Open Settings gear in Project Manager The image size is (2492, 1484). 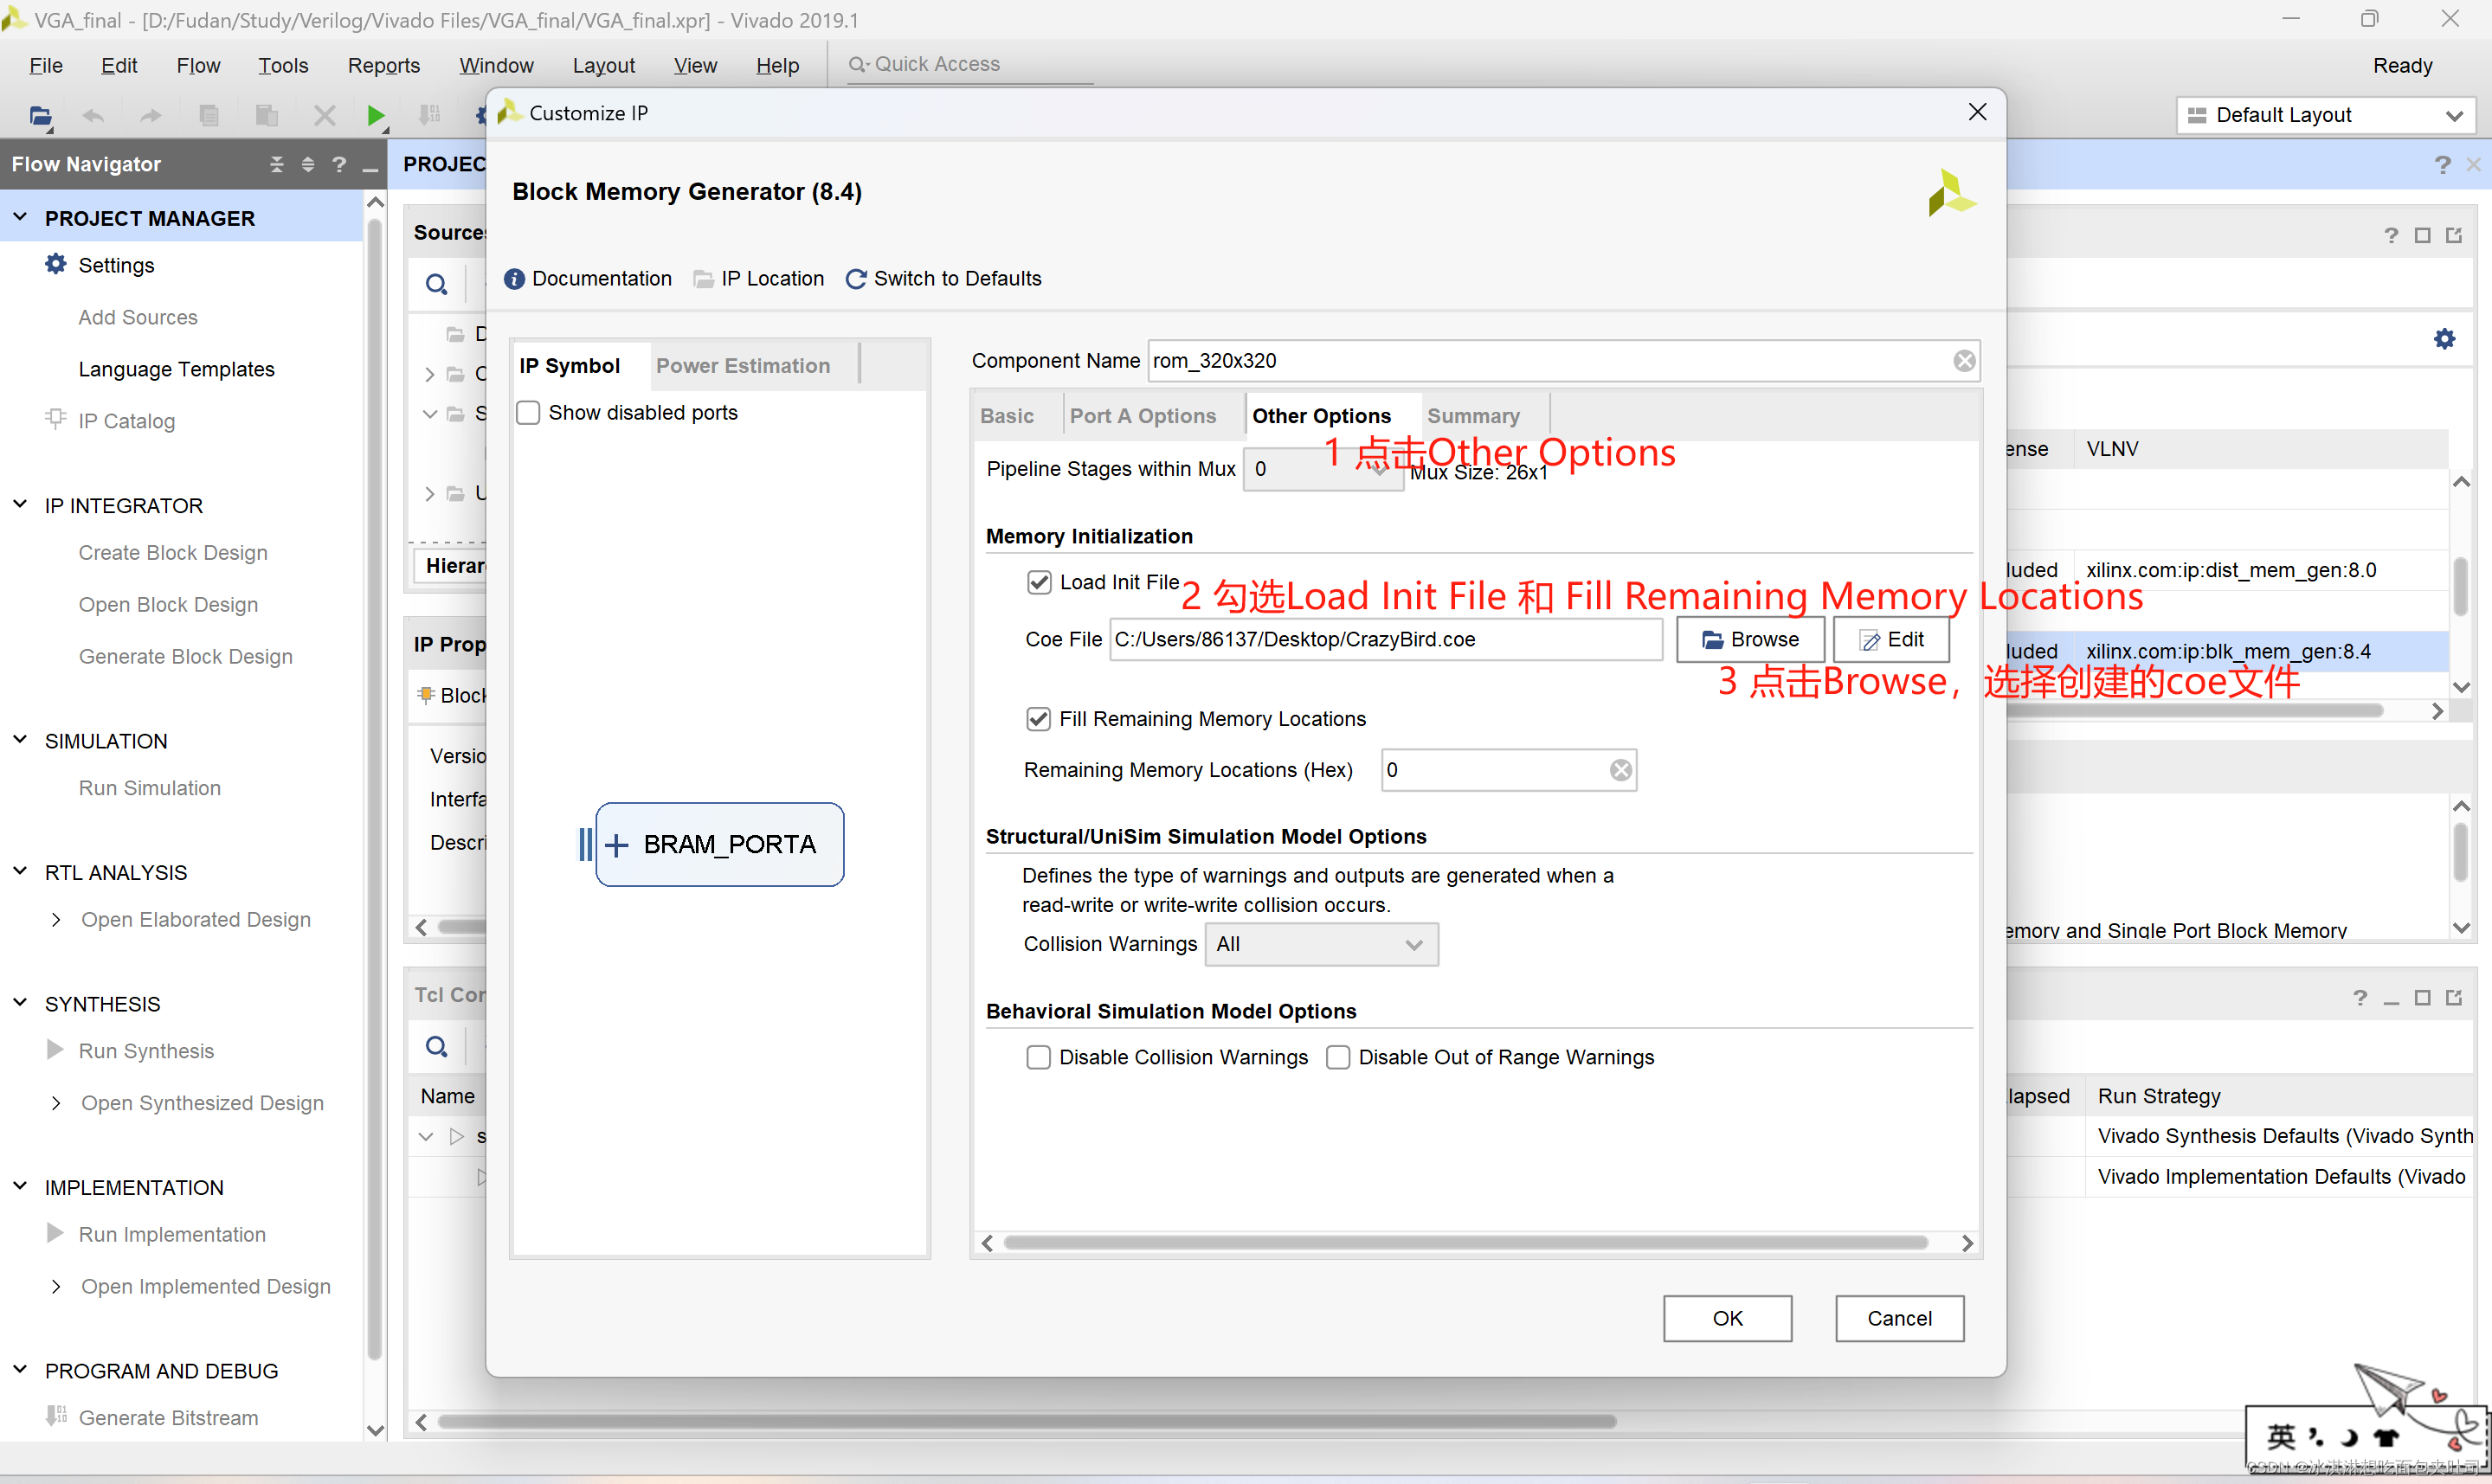coord(56,264)
